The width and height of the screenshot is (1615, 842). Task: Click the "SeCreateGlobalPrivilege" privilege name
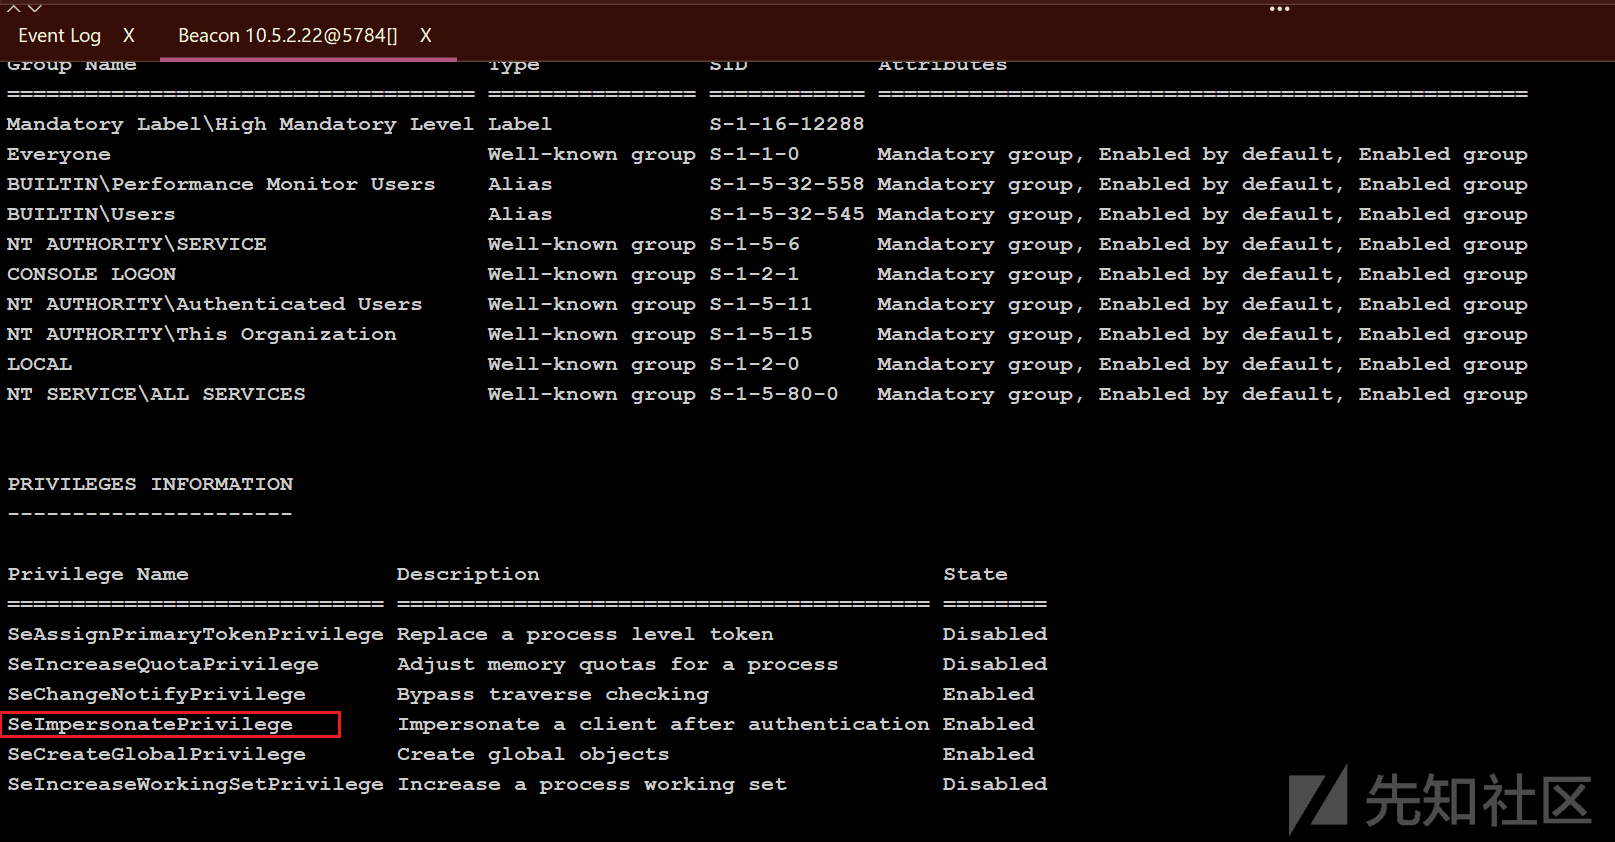tap(156, 754)
